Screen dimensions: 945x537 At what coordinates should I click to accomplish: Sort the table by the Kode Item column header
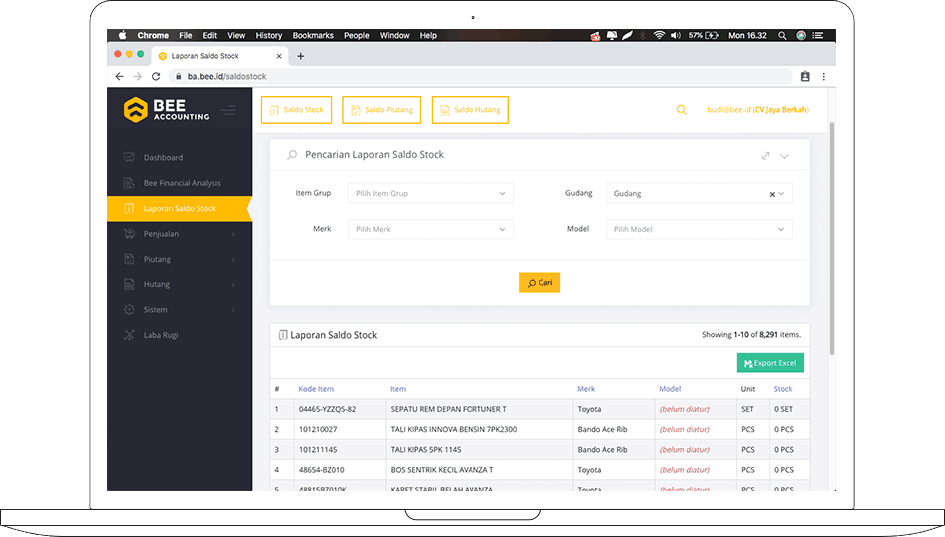316,389
